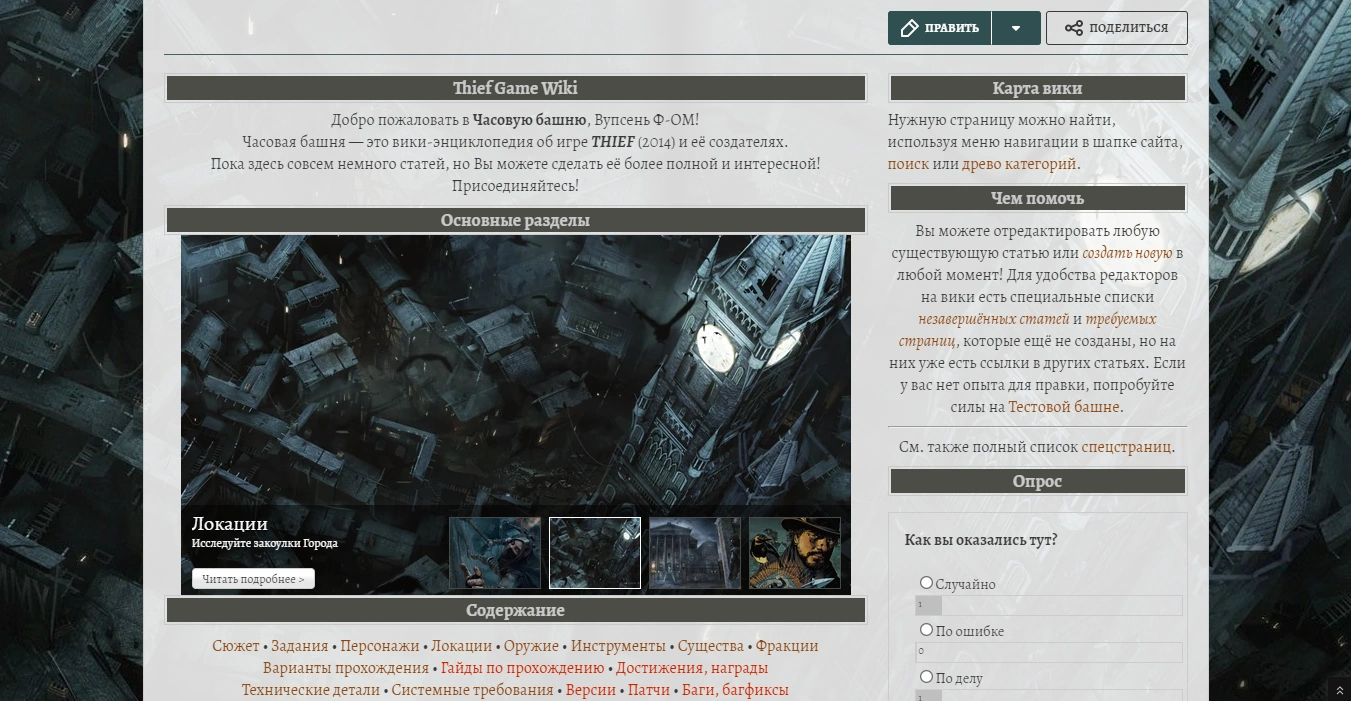This screenshot has width=1351, height=701.
Task: Open the Персонажи contents link
Action: pos(380,646)
